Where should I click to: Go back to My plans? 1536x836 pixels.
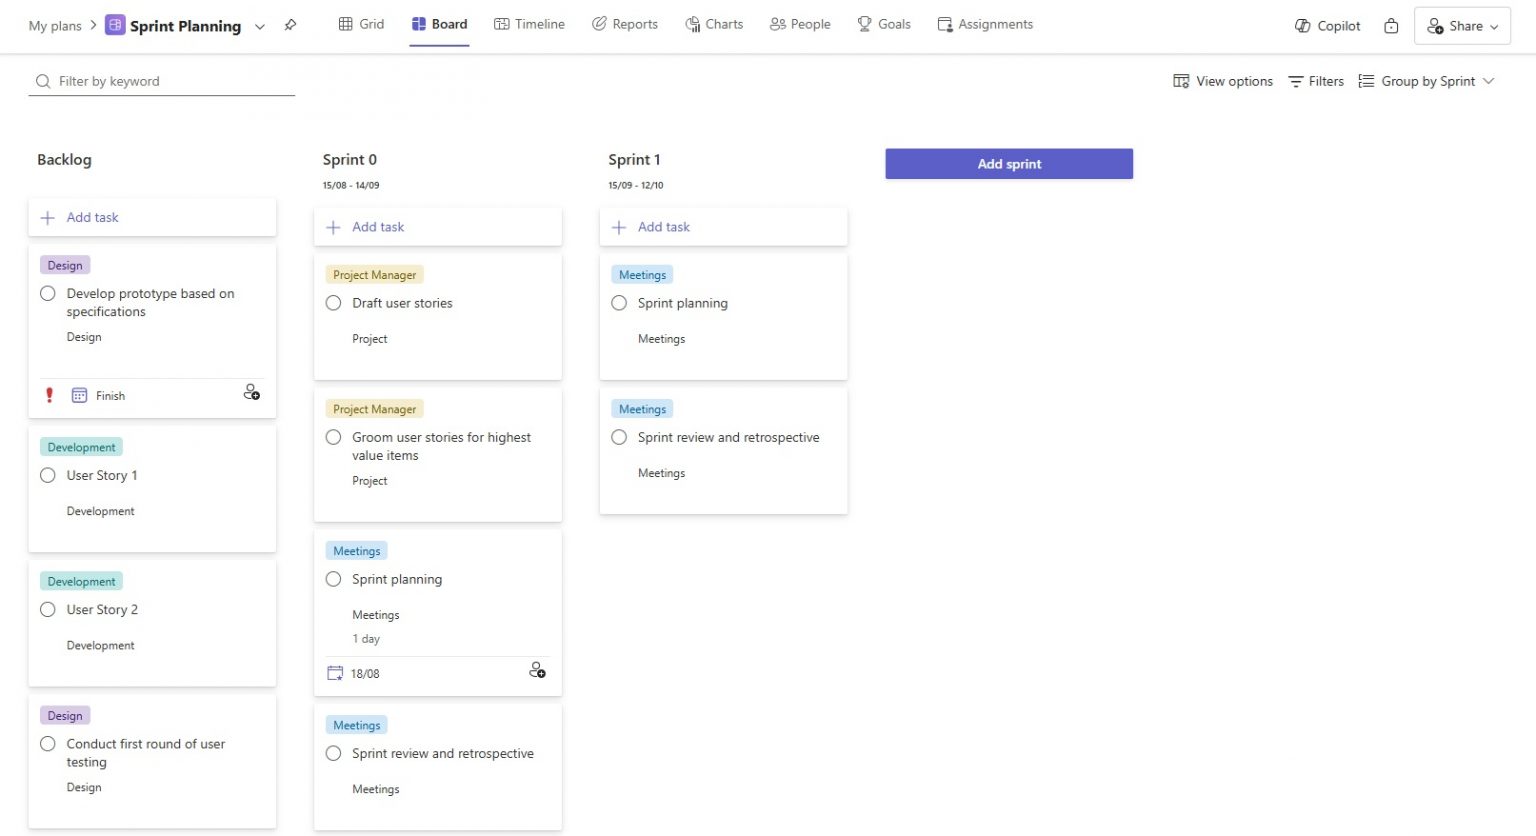click(x=54, y=26)
